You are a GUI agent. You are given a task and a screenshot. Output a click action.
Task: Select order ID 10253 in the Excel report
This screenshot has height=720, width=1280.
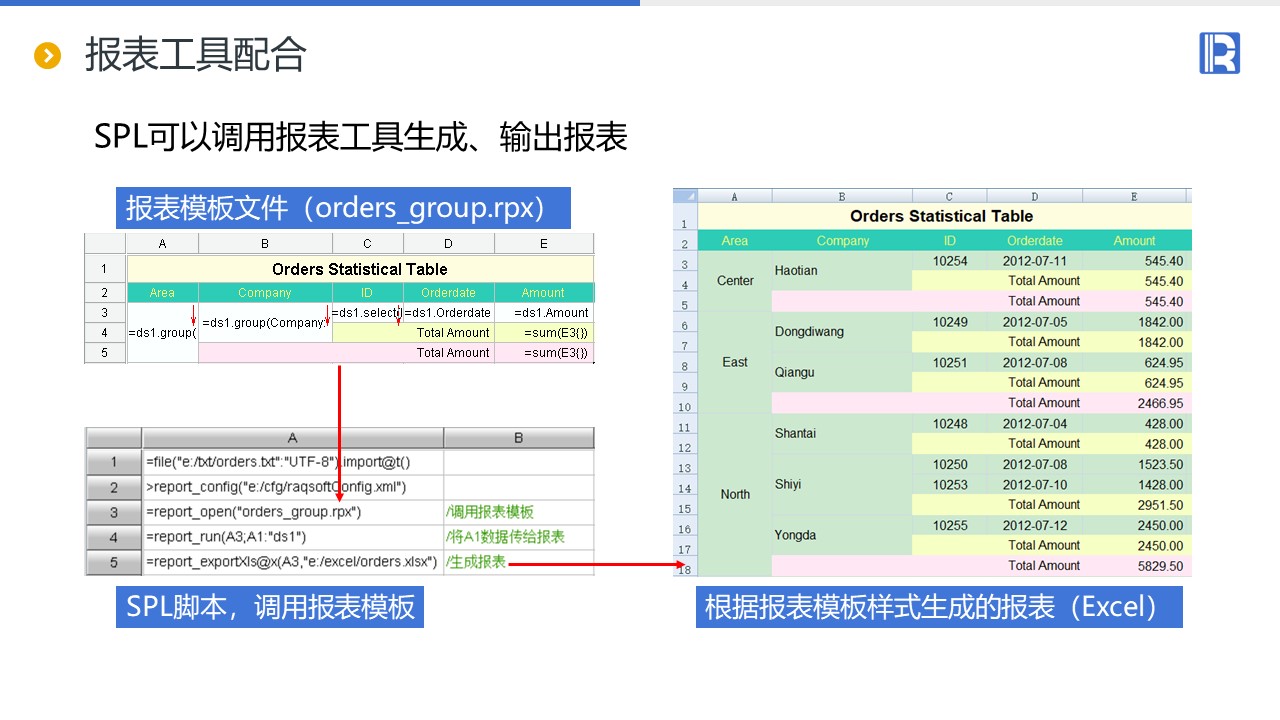950,485
